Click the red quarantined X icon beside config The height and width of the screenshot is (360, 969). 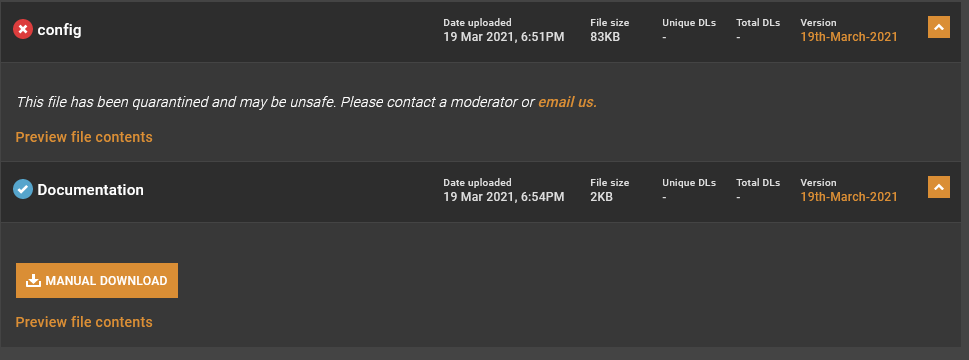[23, 29]
